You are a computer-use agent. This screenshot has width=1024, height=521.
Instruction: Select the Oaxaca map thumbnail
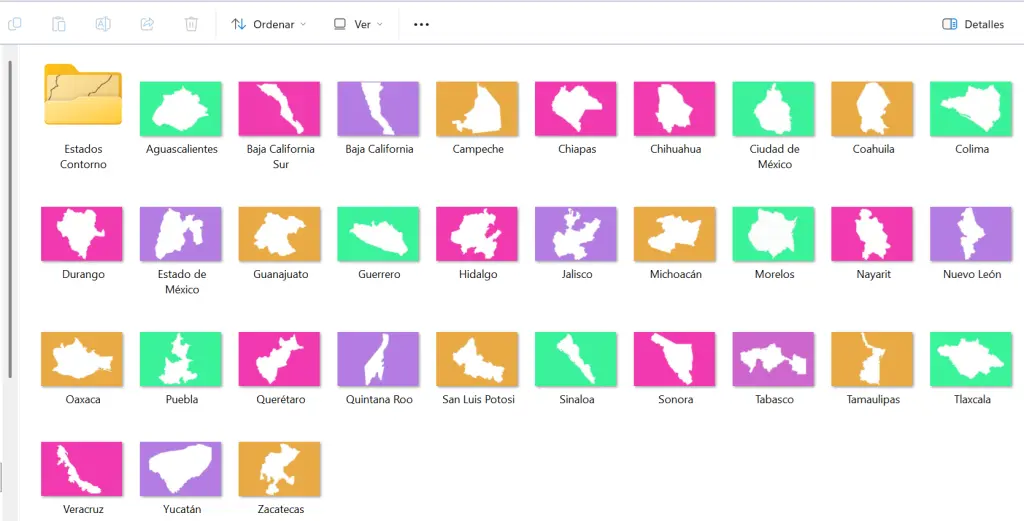[82, 359]
